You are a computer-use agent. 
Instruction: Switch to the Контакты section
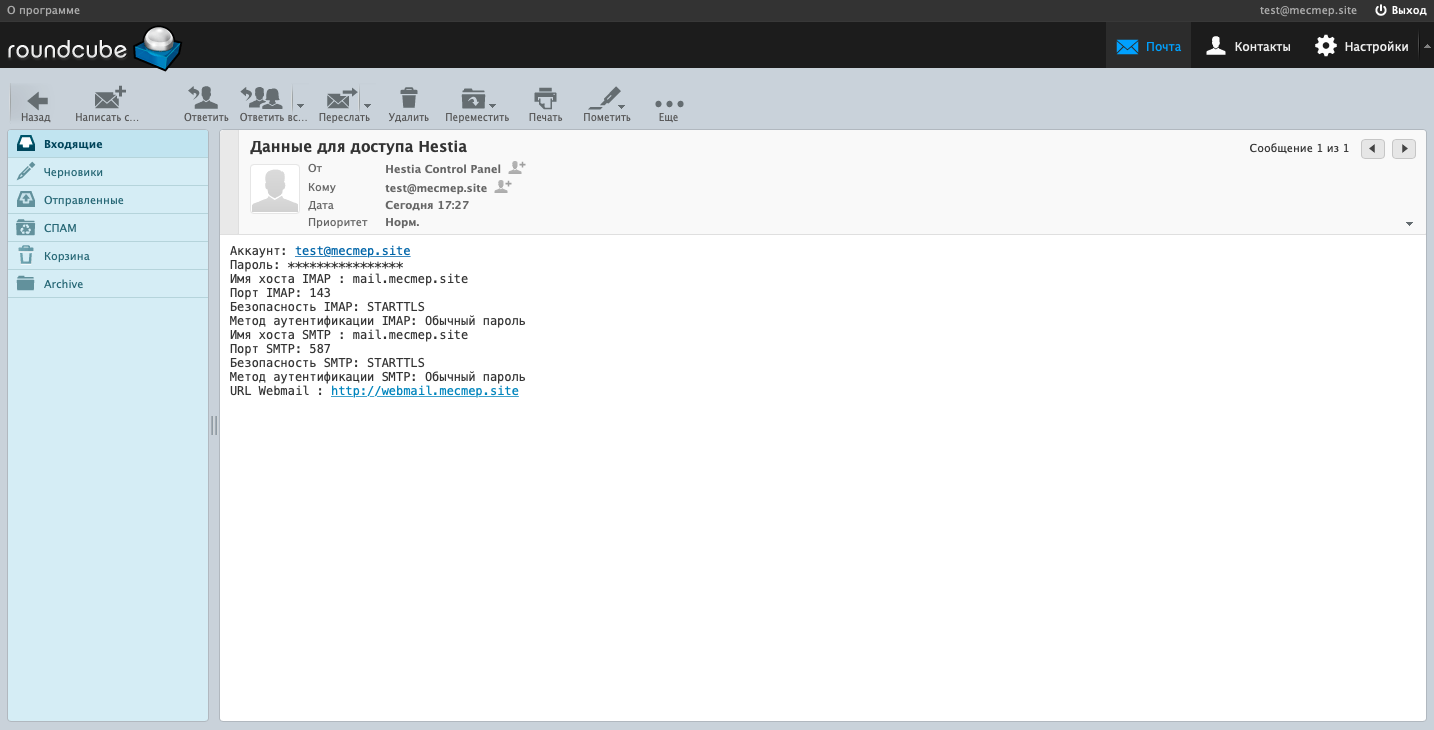tap(1247, 46)
